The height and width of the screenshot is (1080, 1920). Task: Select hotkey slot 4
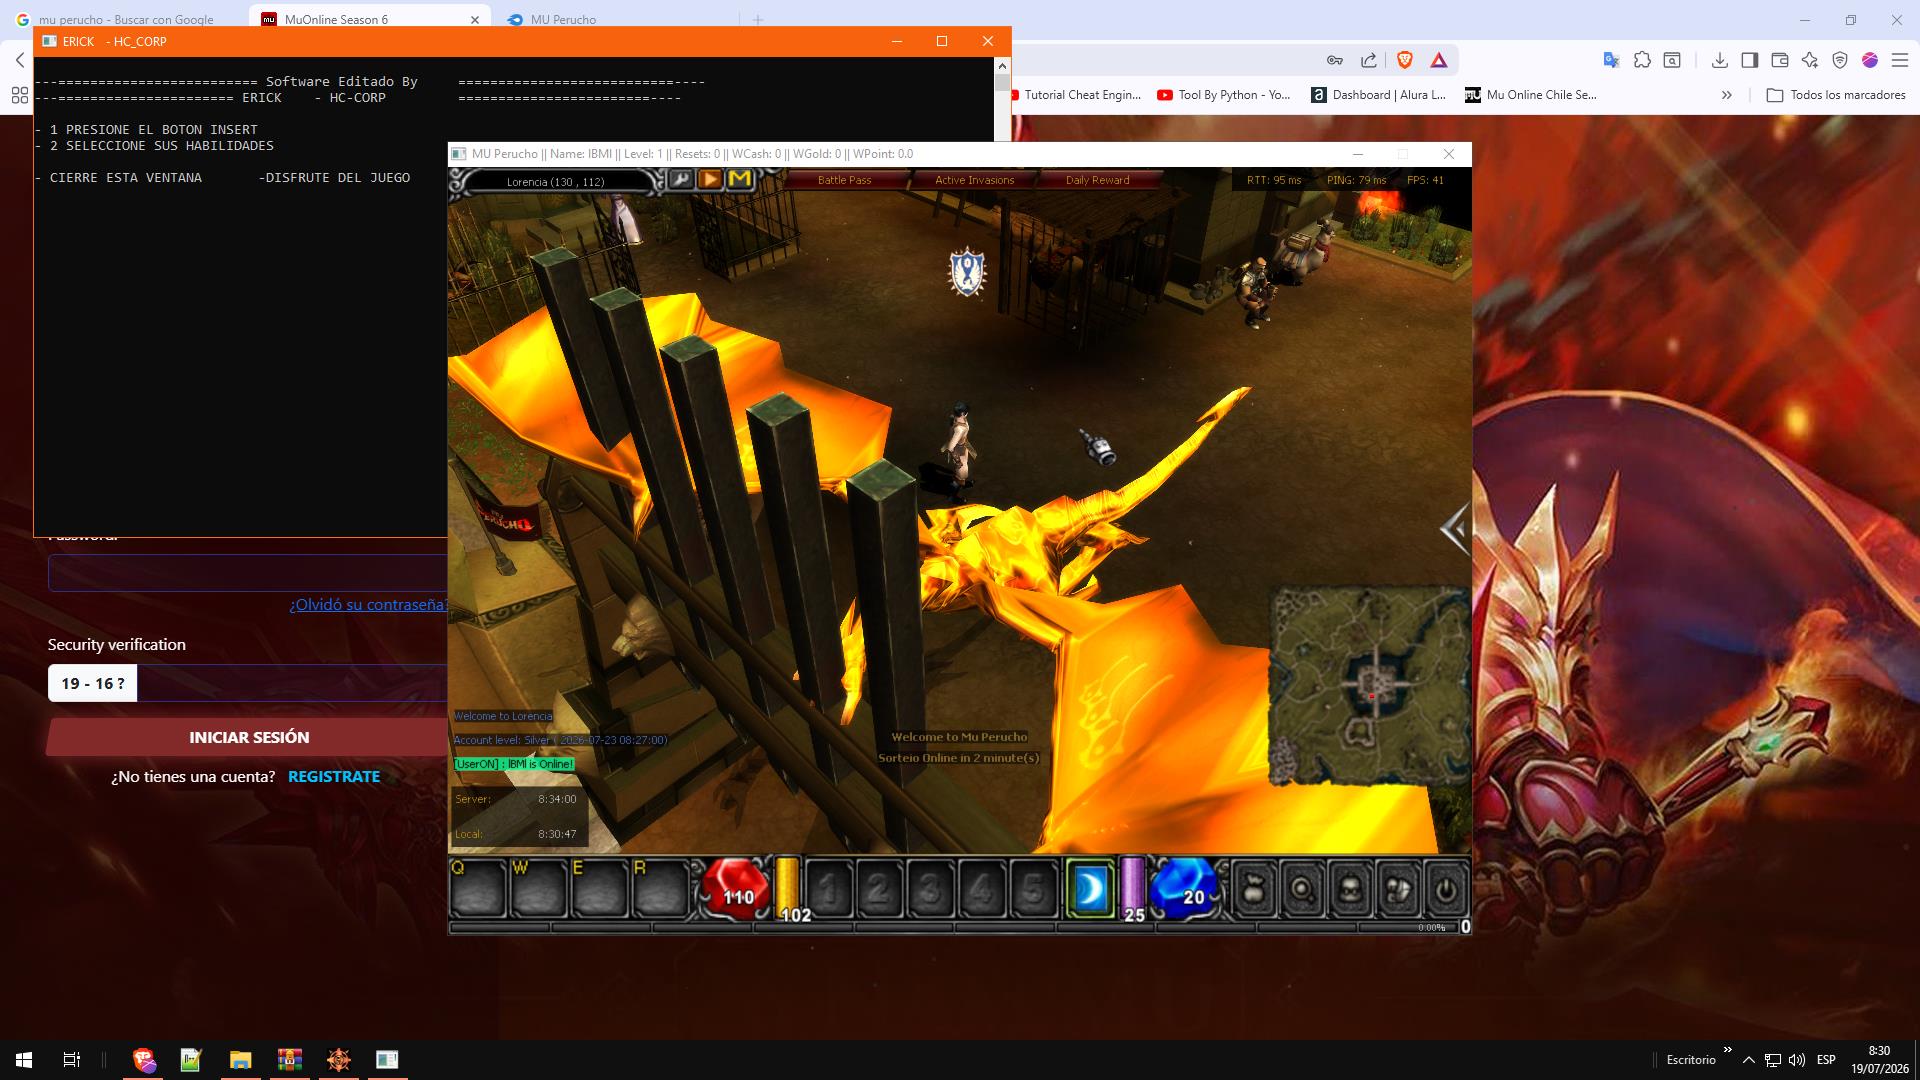point(982,888)
